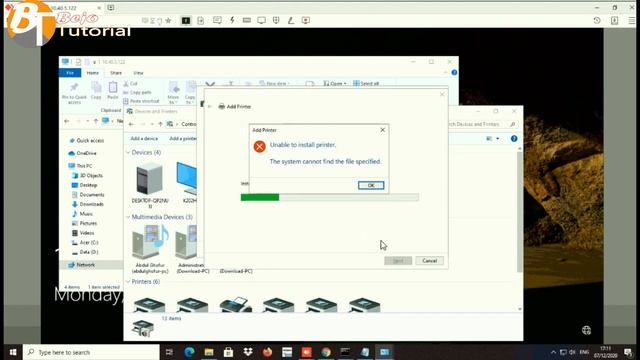The width and height of the screenshot is (640, 360).
Task: Open Documents folder in sidebar
Action: click(88, 195)
